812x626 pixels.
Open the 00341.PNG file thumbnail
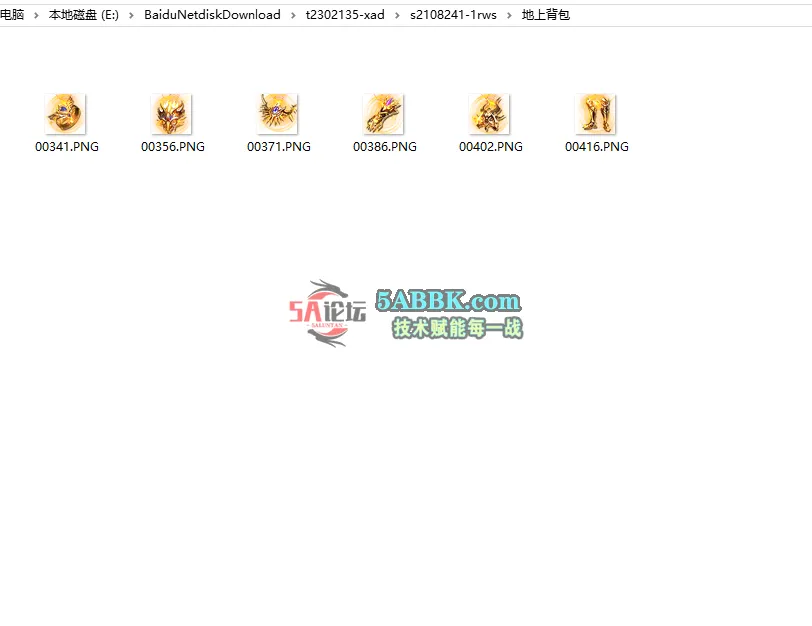[66, 113]
